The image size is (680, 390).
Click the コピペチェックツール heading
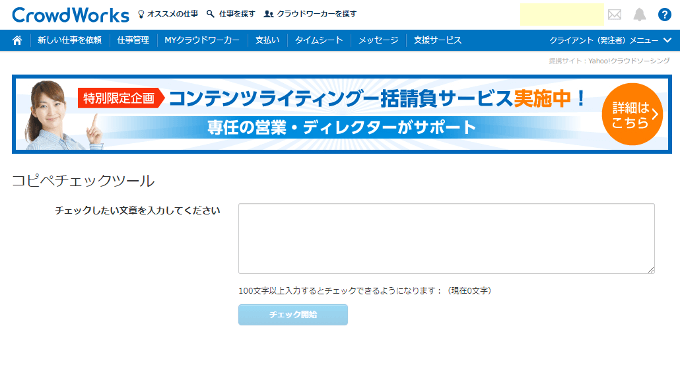click(83, 180)
